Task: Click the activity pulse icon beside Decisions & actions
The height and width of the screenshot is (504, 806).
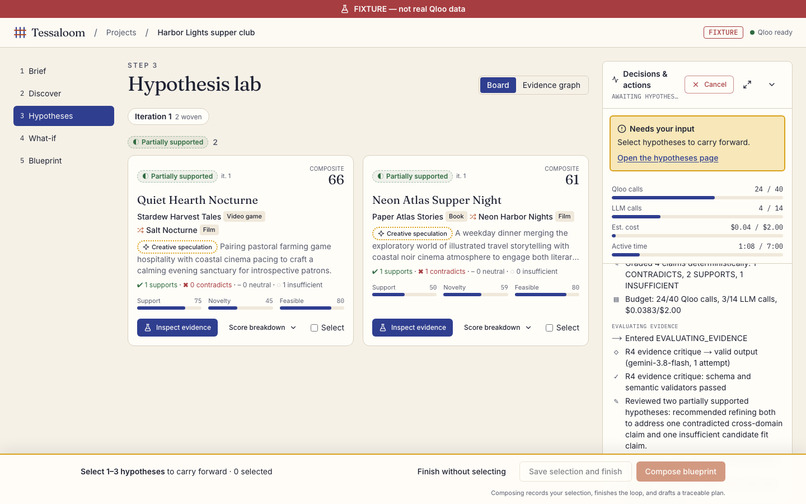Action: [x=615, y=79]
